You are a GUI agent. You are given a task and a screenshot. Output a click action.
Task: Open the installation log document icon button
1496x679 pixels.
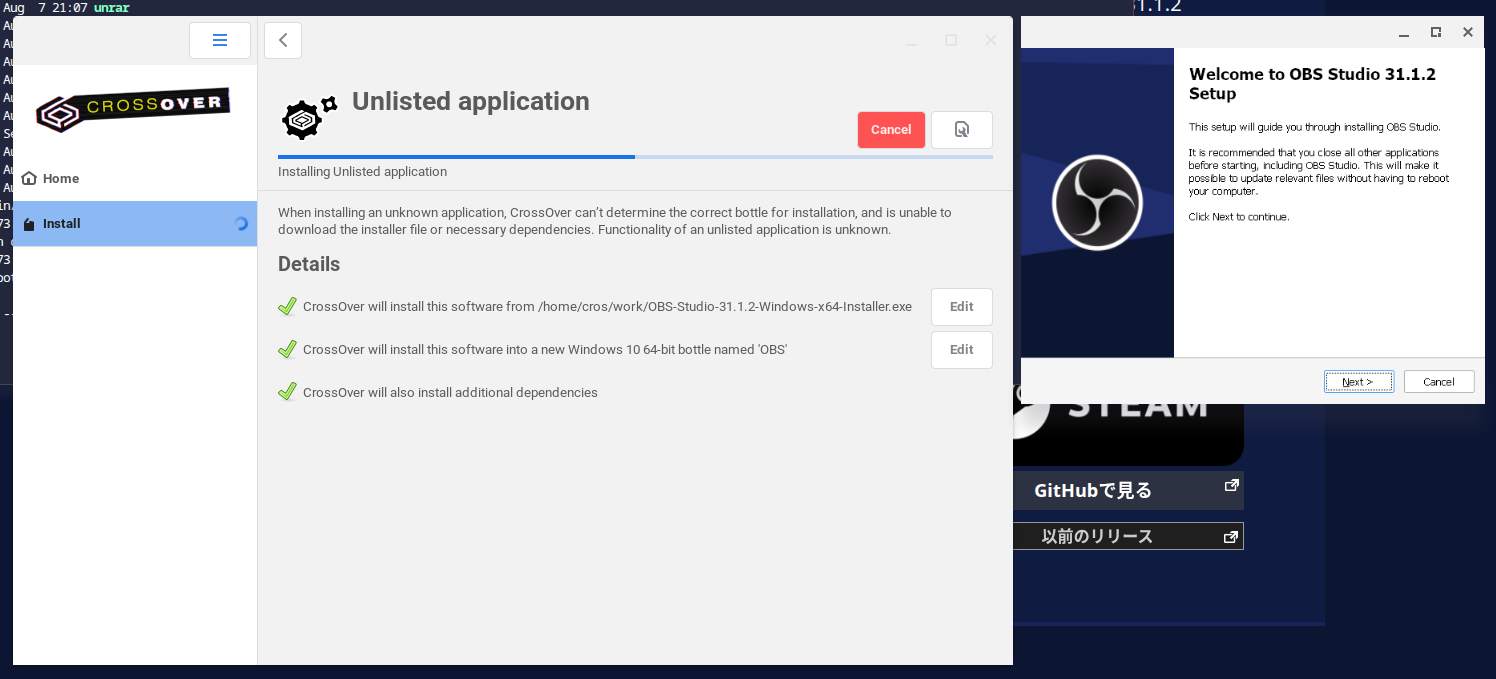[962, 130]
